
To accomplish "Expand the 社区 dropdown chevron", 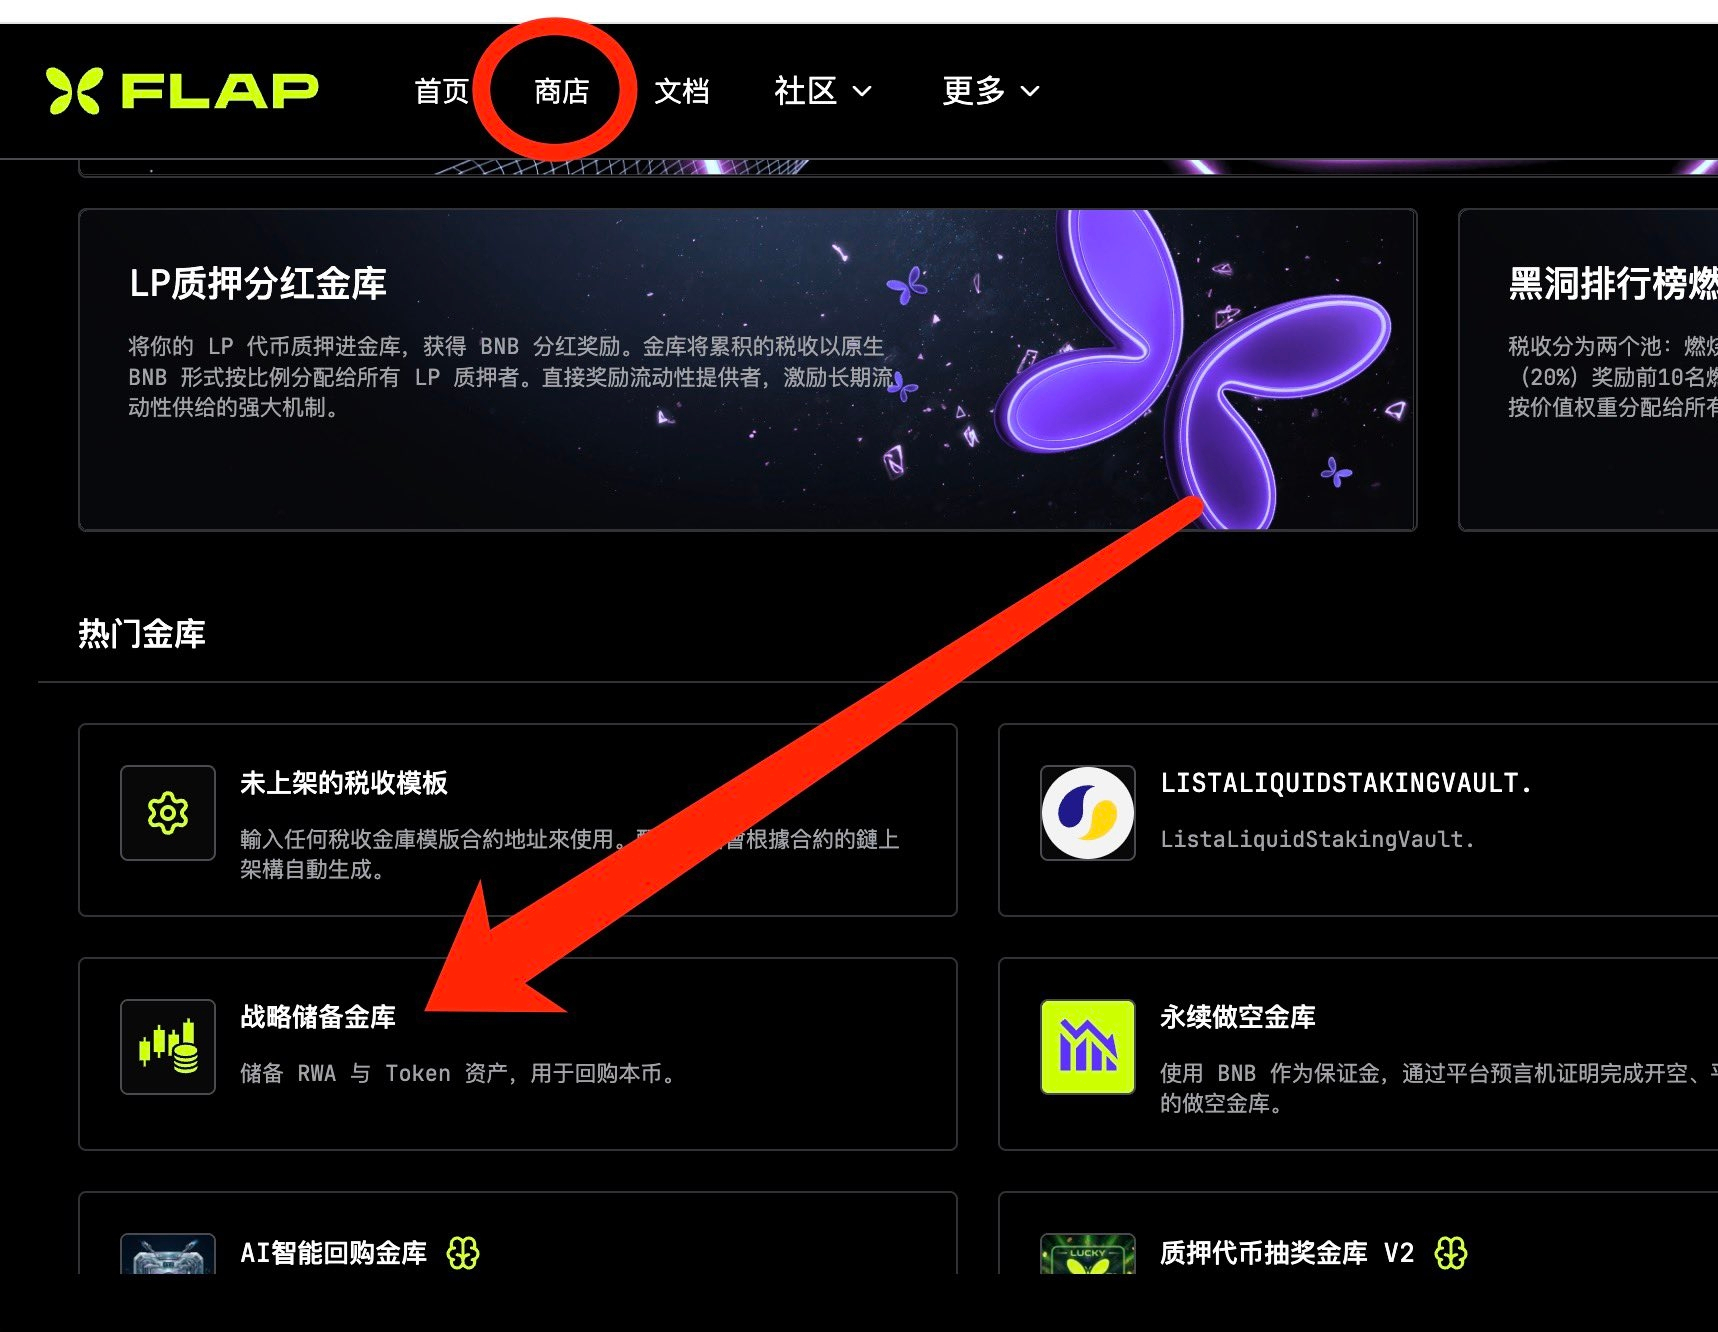I will (x=862, y=92).
